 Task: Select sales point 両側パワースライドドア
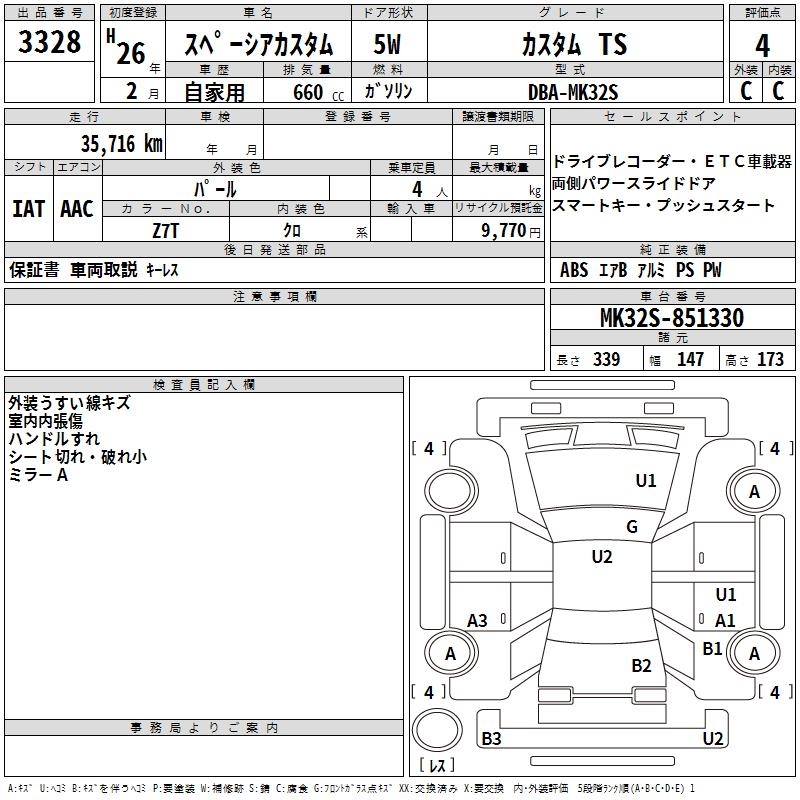(x=634, y=183)
